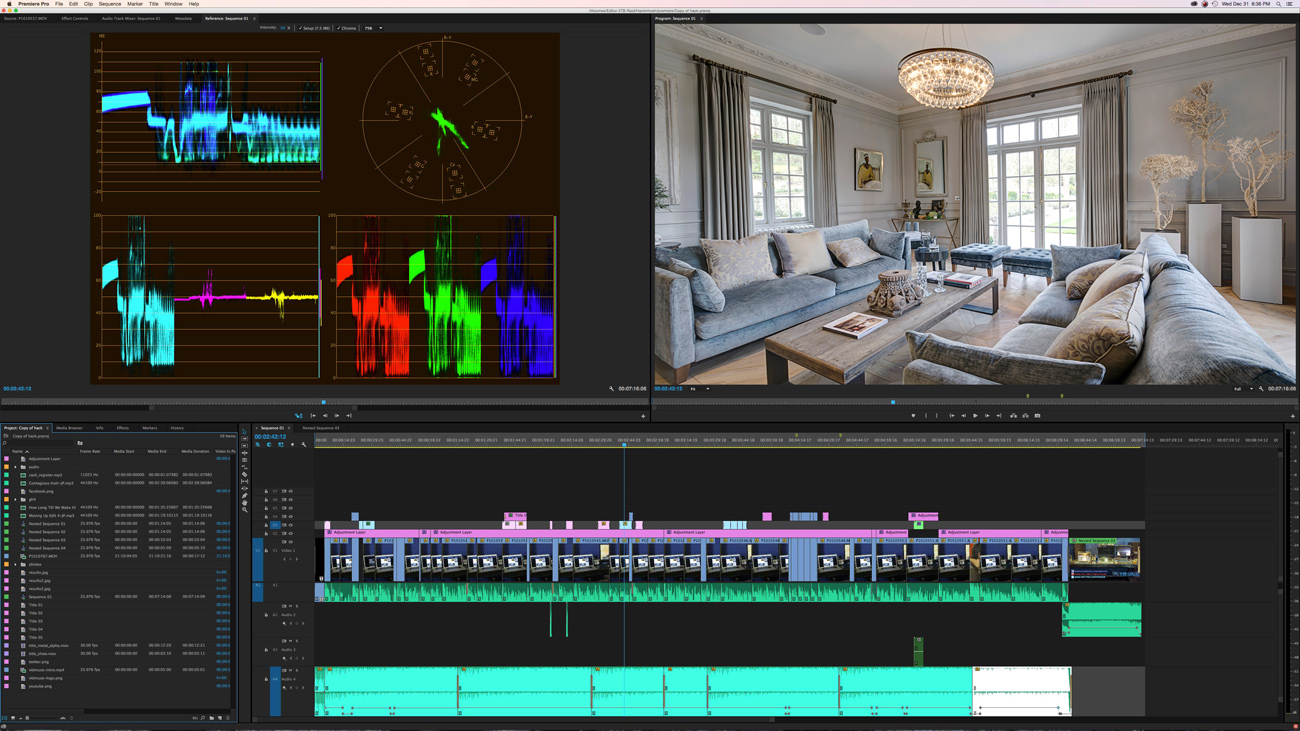Viewport: 1300px width, 731px height.
Task: Click Mark Out in the Program monitor
Action: pos(937,415)
